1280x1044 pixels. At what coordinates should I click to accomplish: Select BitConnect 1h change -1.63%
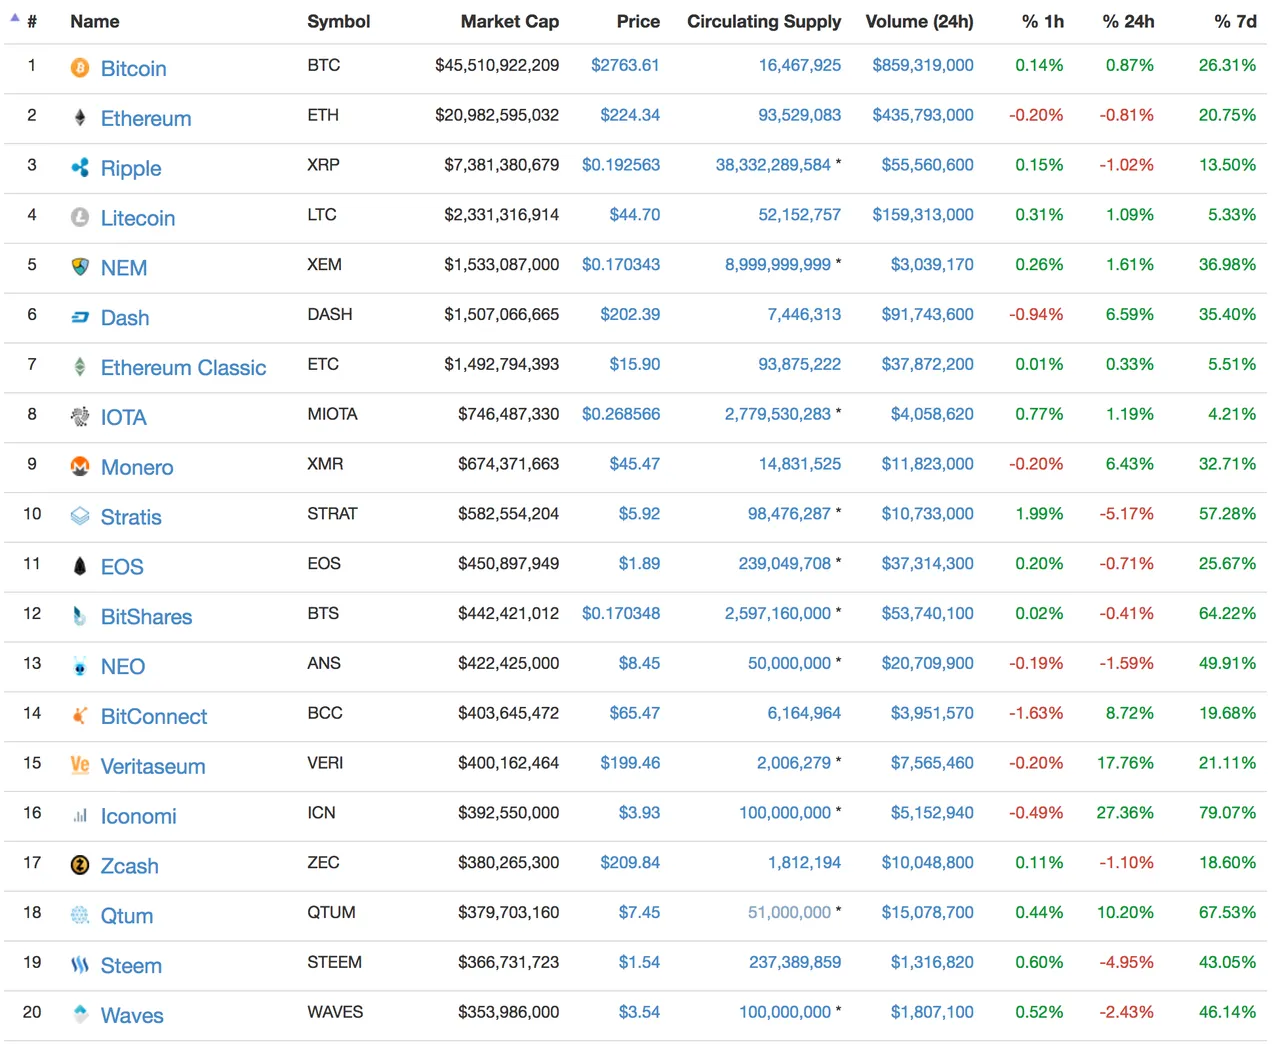click(x=1036, y=713)
